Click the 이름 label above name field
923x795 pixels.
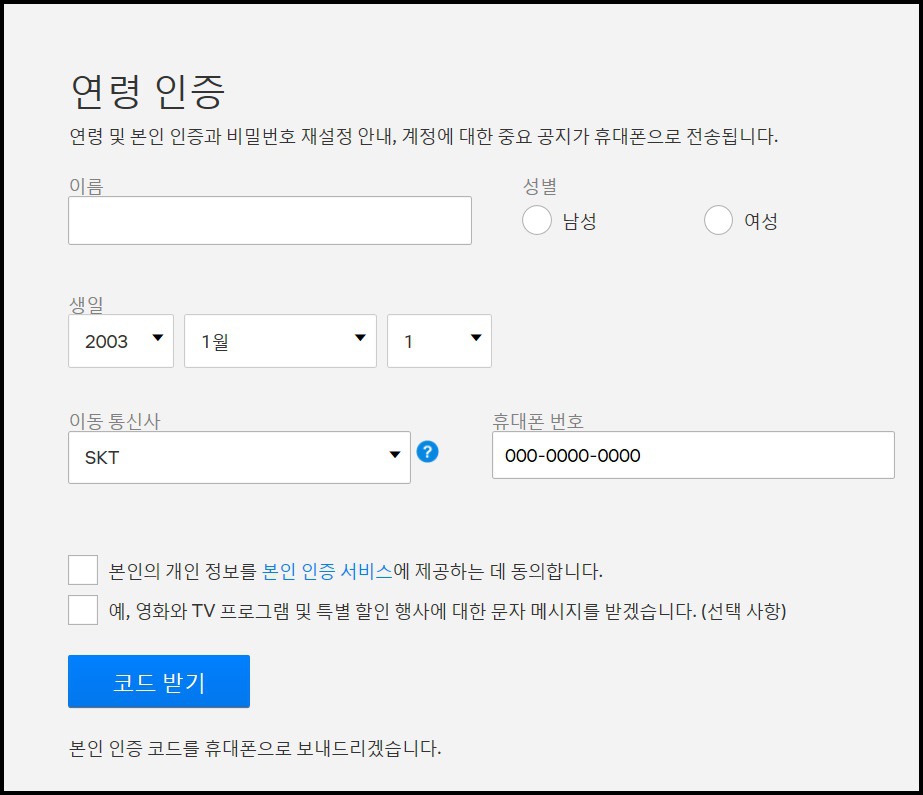(x=87, y=187)
